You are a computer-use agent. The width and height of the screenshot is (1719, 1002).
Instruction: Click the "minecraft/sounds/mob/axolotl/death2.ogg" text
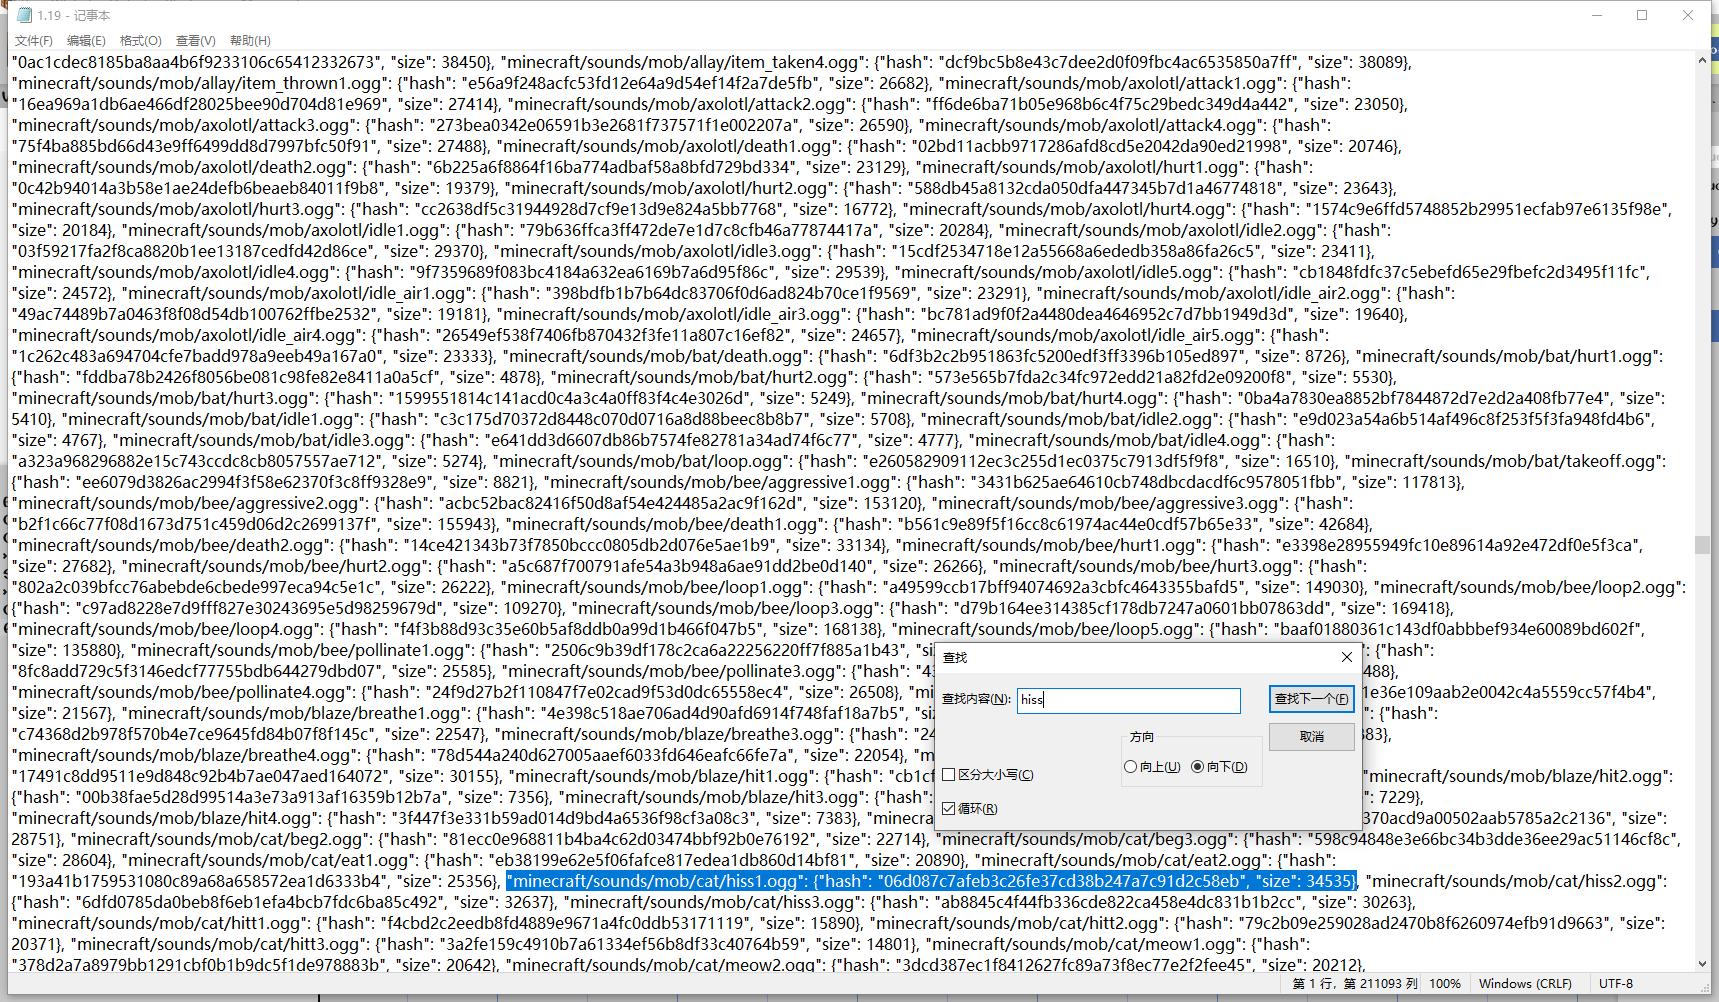click(x=186, y=167)
